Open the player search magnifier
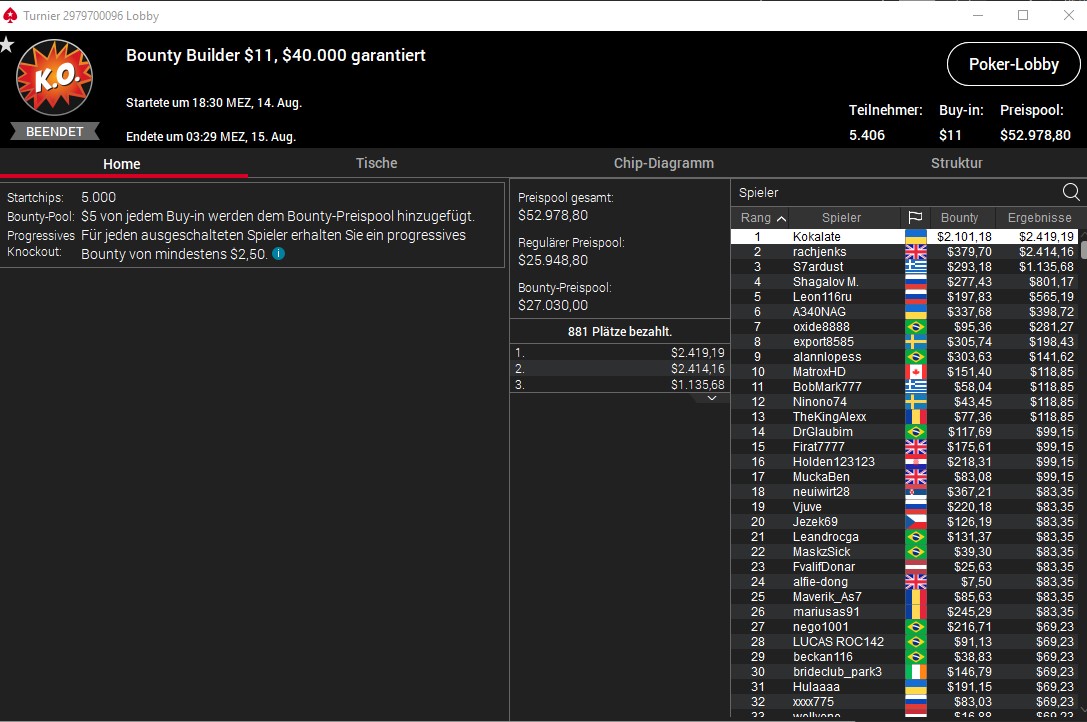 pos(1070,192)
